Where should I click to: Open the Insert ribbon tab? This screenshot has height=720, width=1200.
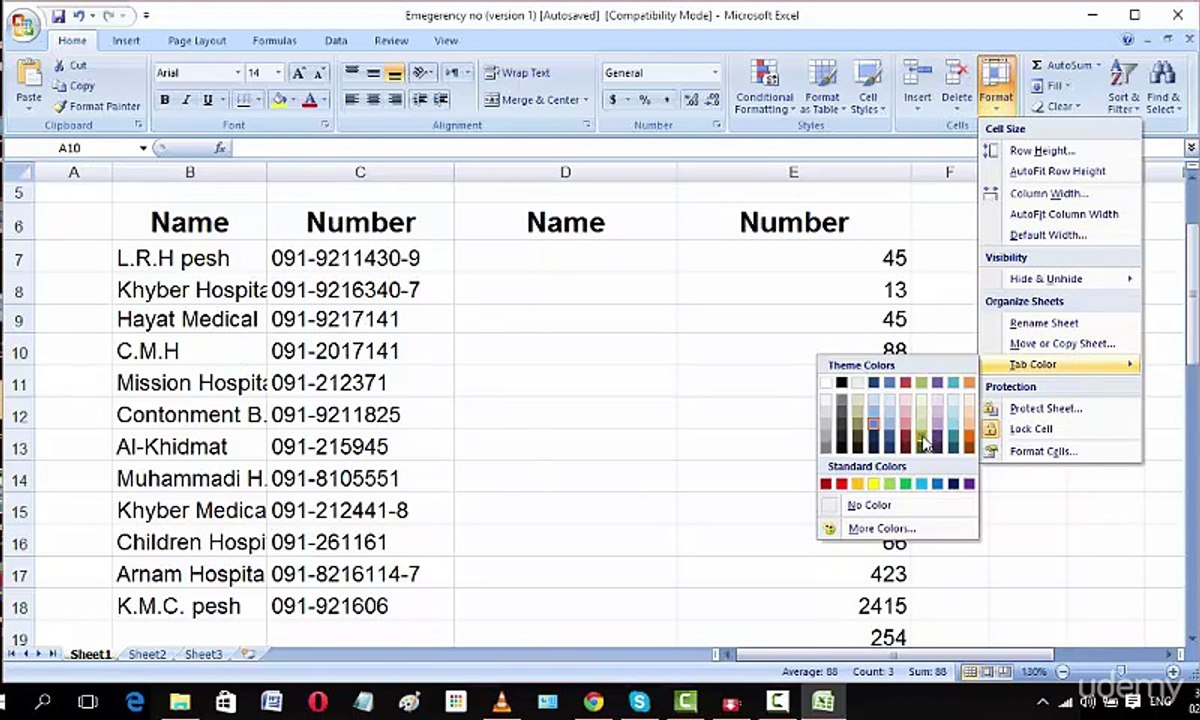[126, 41]
